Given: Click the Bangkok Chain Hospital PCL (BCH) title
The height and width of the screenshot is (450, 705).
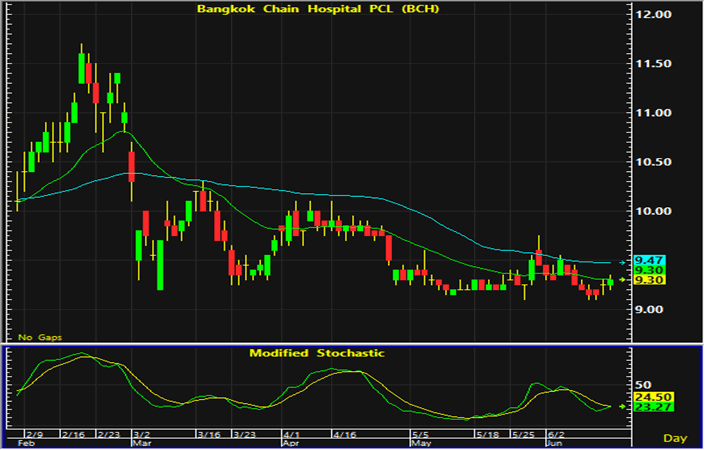Looking at the screenshot, I should point(318,9).
